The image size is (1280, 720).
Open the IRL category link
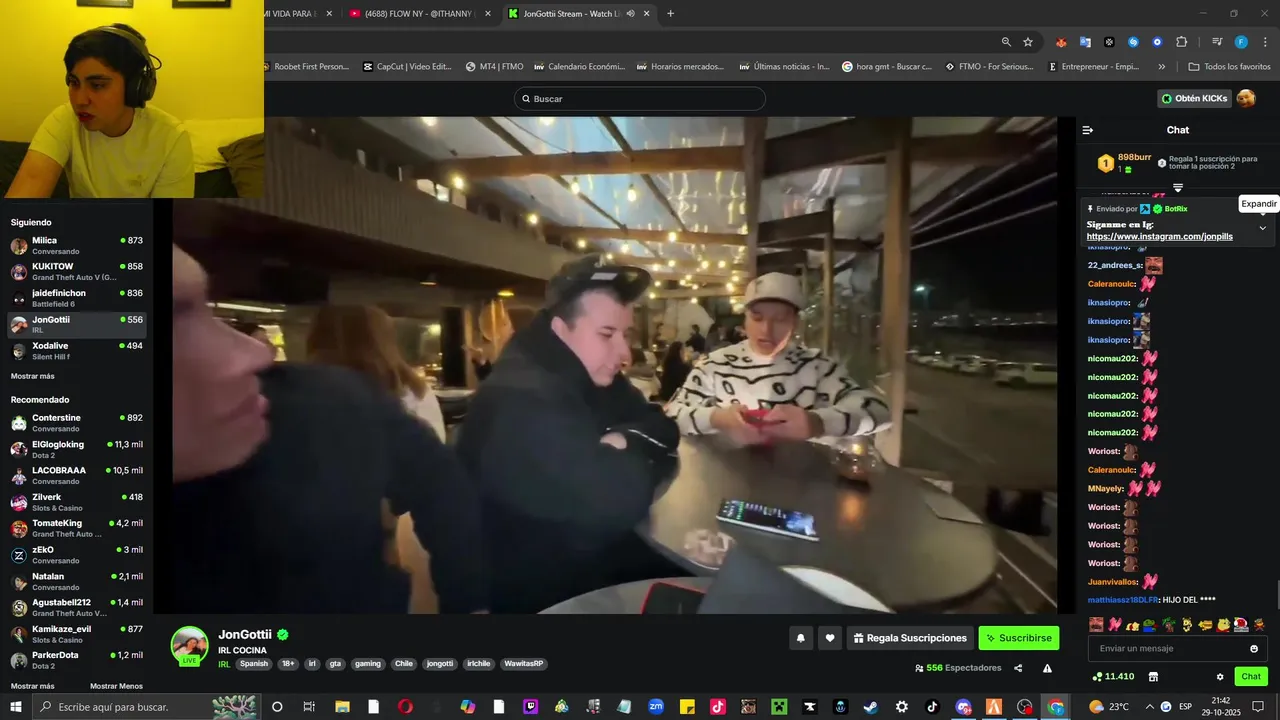[x=225, y=664]
